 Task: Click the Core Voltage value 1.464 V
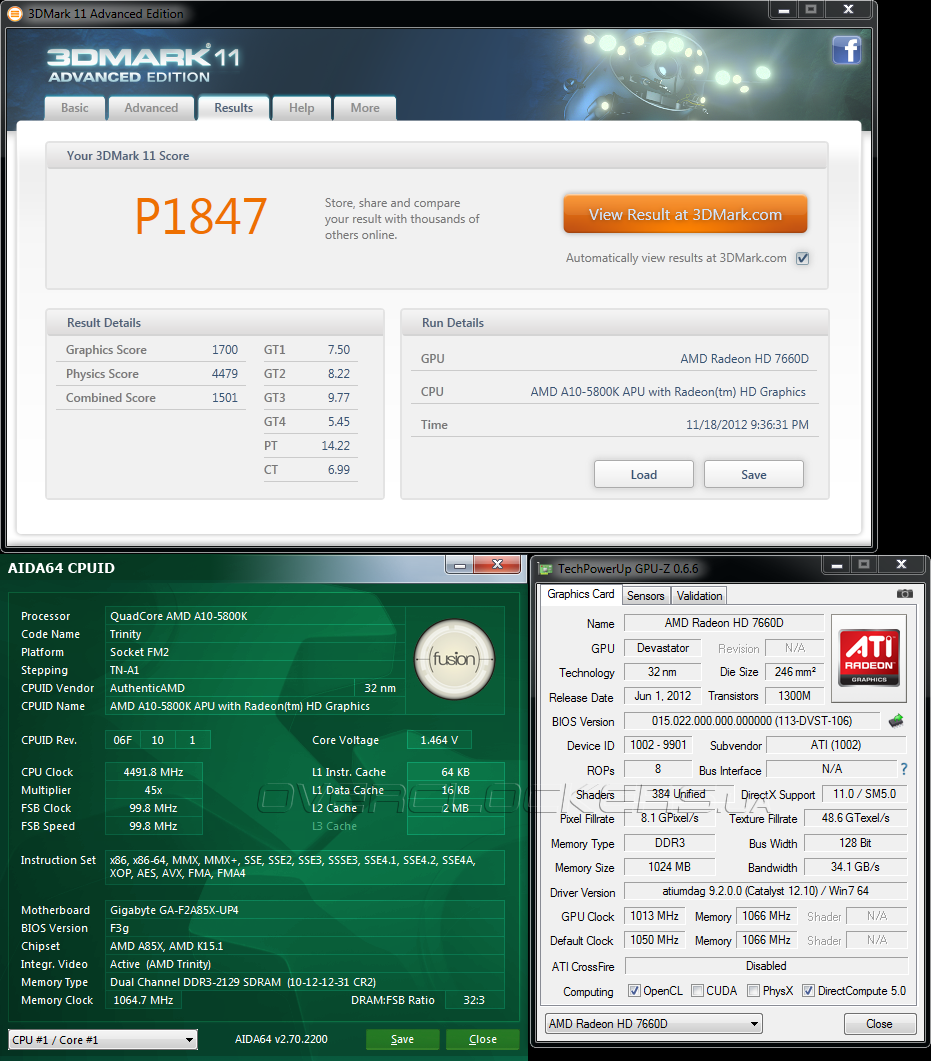pos(439,740)
